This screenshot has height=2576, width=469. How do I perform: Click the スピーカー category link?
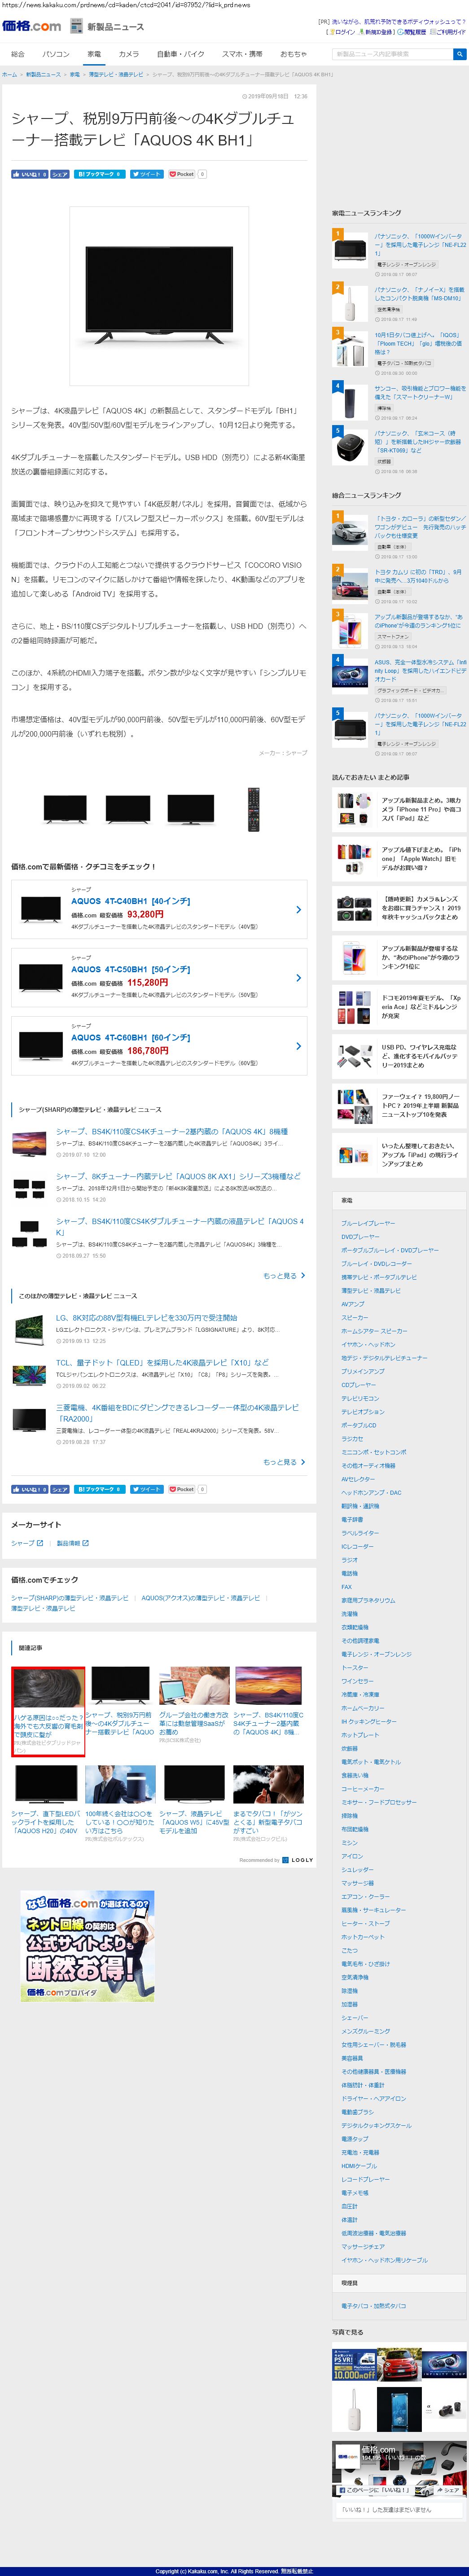[354, 1318]
